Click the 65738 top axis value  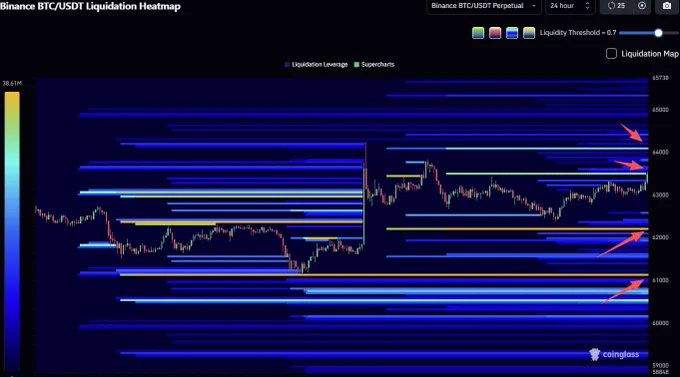660,78
